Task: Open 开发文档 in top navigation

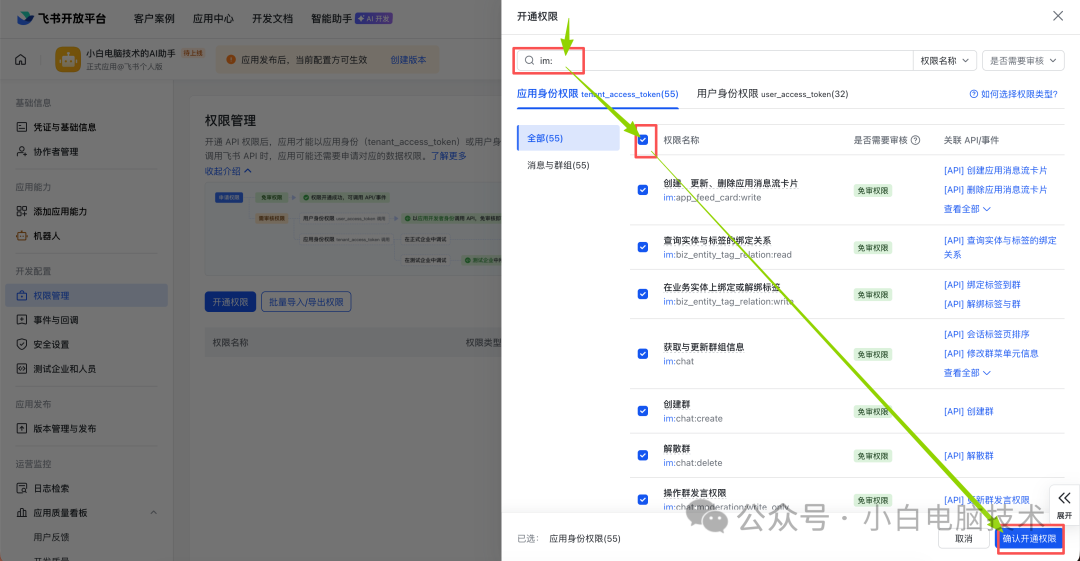Action: (x=272, y=19)
